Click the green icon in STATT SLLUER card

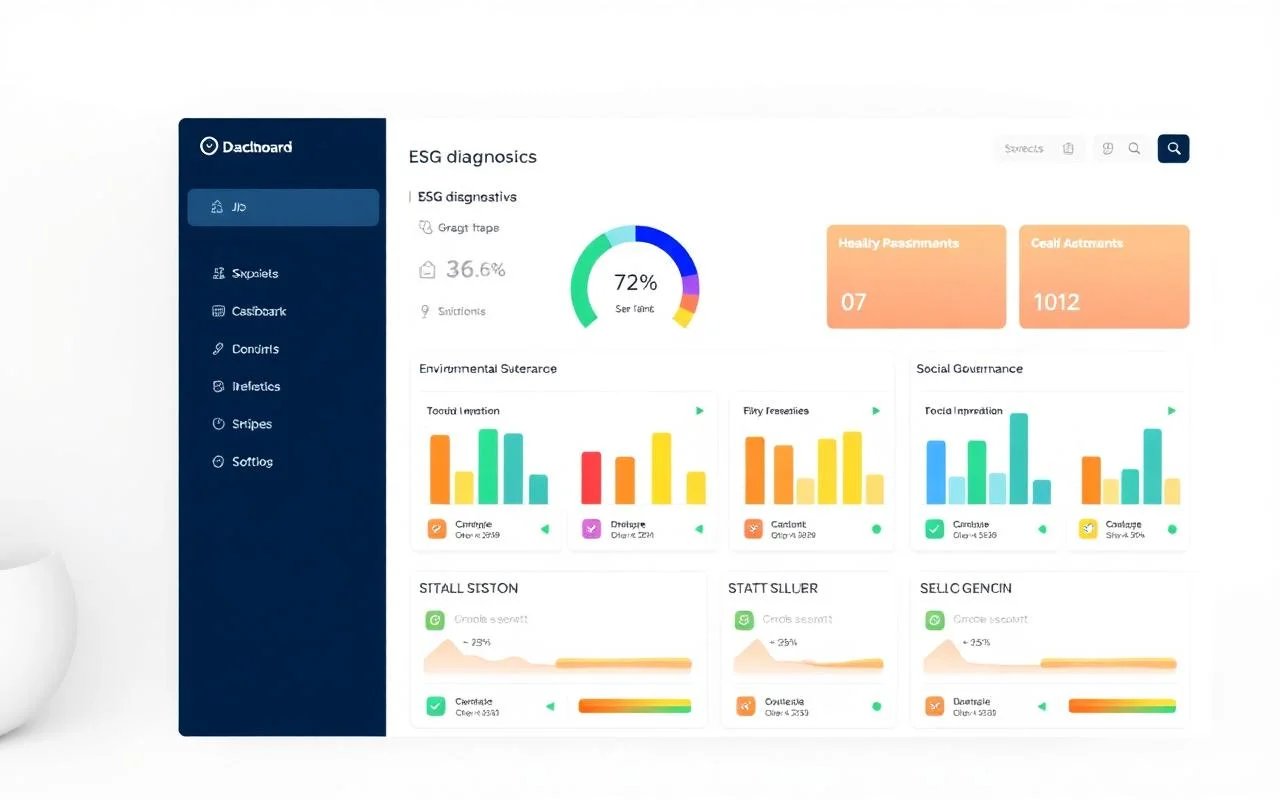coord(745,620)
